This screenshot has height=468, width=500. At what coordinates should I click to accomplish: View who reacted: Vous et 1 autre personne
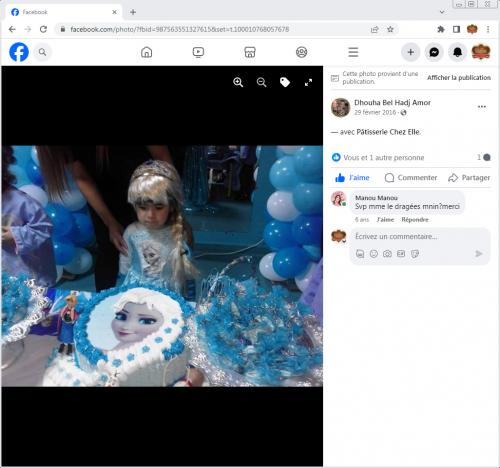(x=384, y=157)
